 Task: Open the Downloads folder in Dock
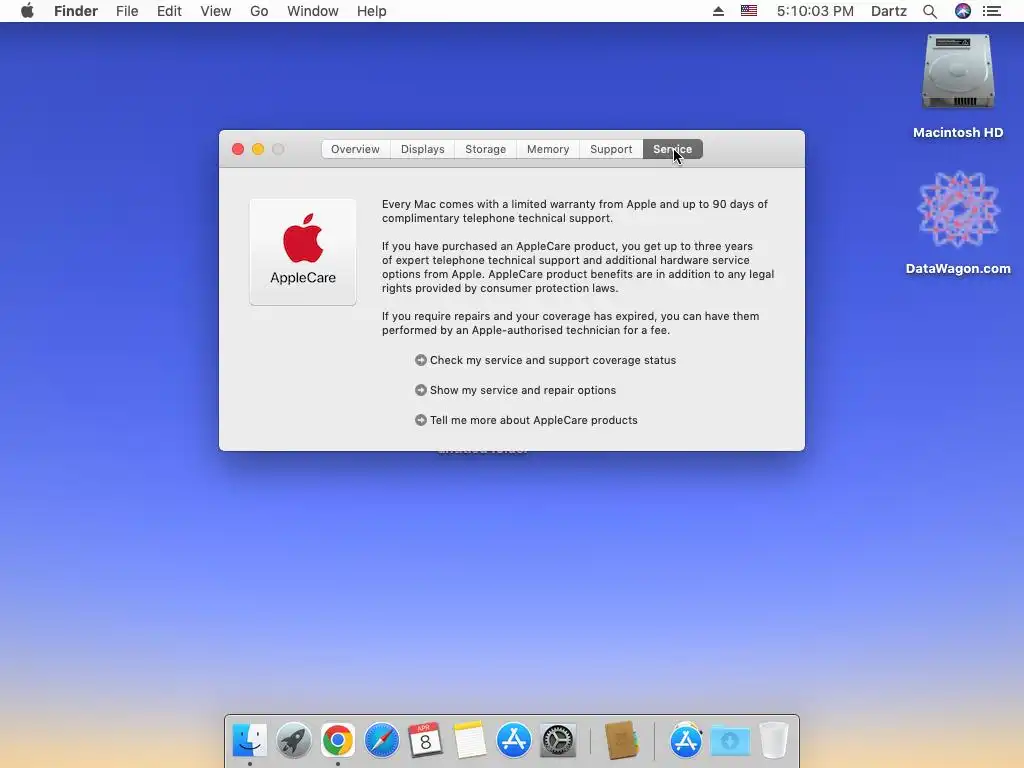(x=730, y=740)
